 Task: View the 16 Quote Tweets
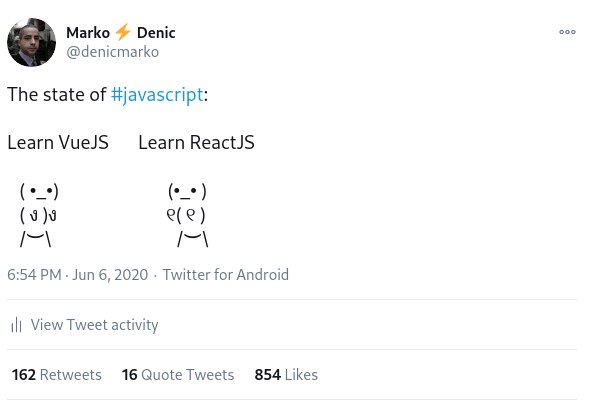pyautogui.click(x=178, y=375)
